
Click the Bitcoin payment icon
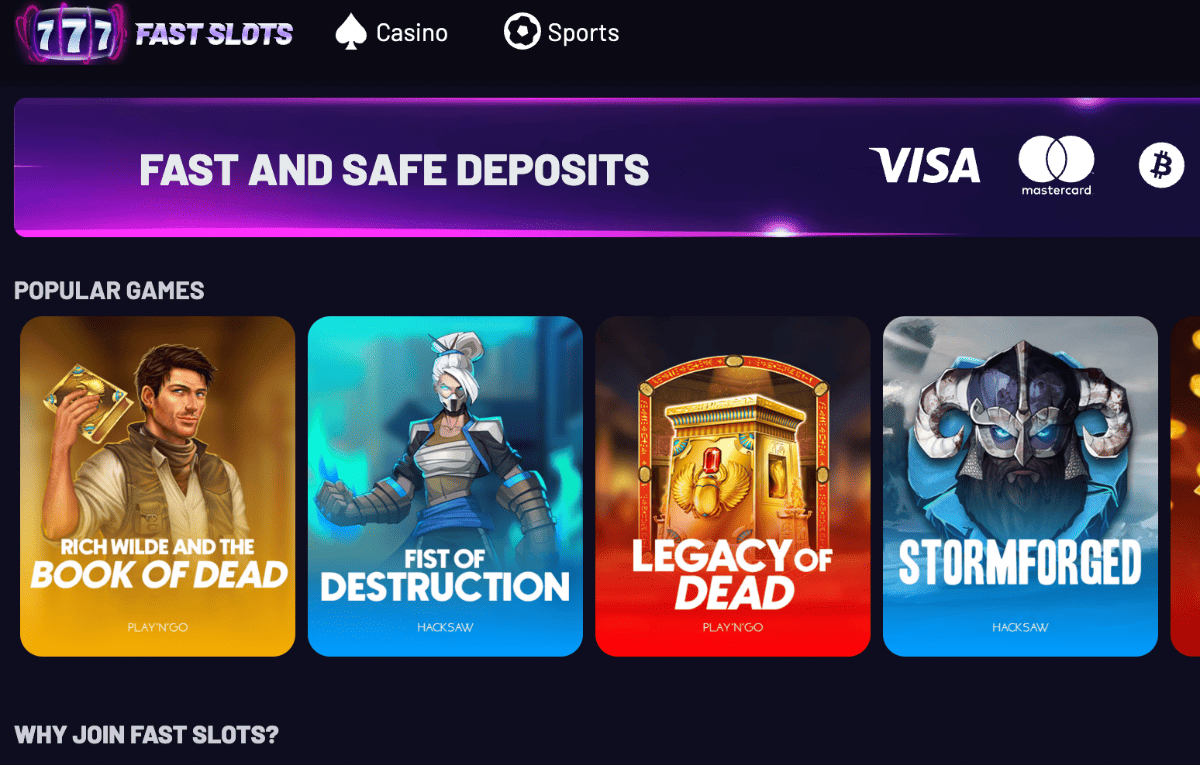pos(1161,166)
